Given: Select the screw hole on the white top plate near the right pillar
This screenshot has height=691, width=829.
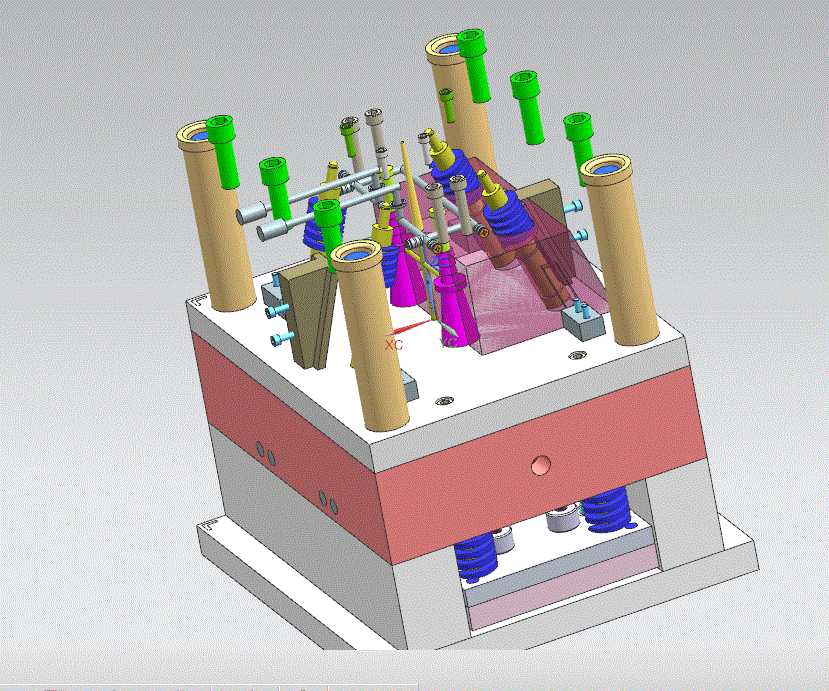Looking at the screenshot, I should (x=577, y=356).
